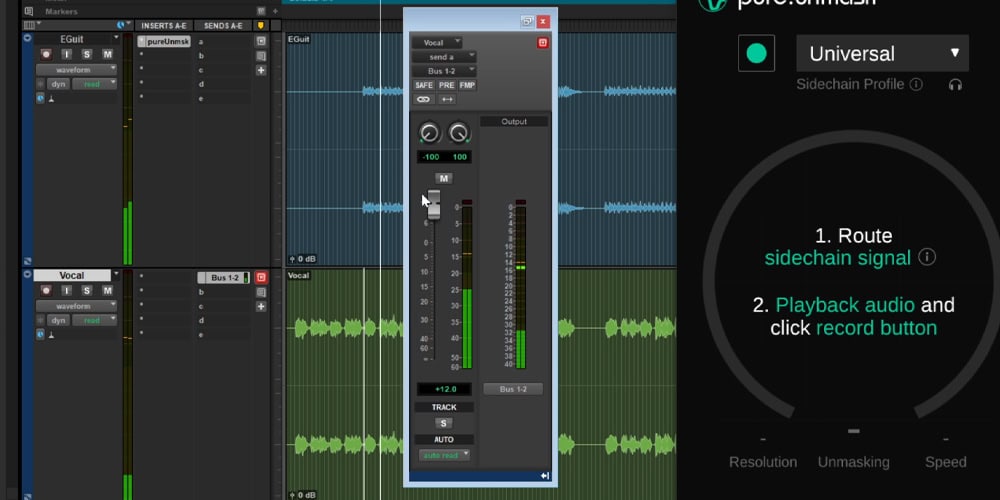Enable input monitoring on Vocal track
Image resolution: width=1000 pixels, height=500 pixels.
coord(66,291)
